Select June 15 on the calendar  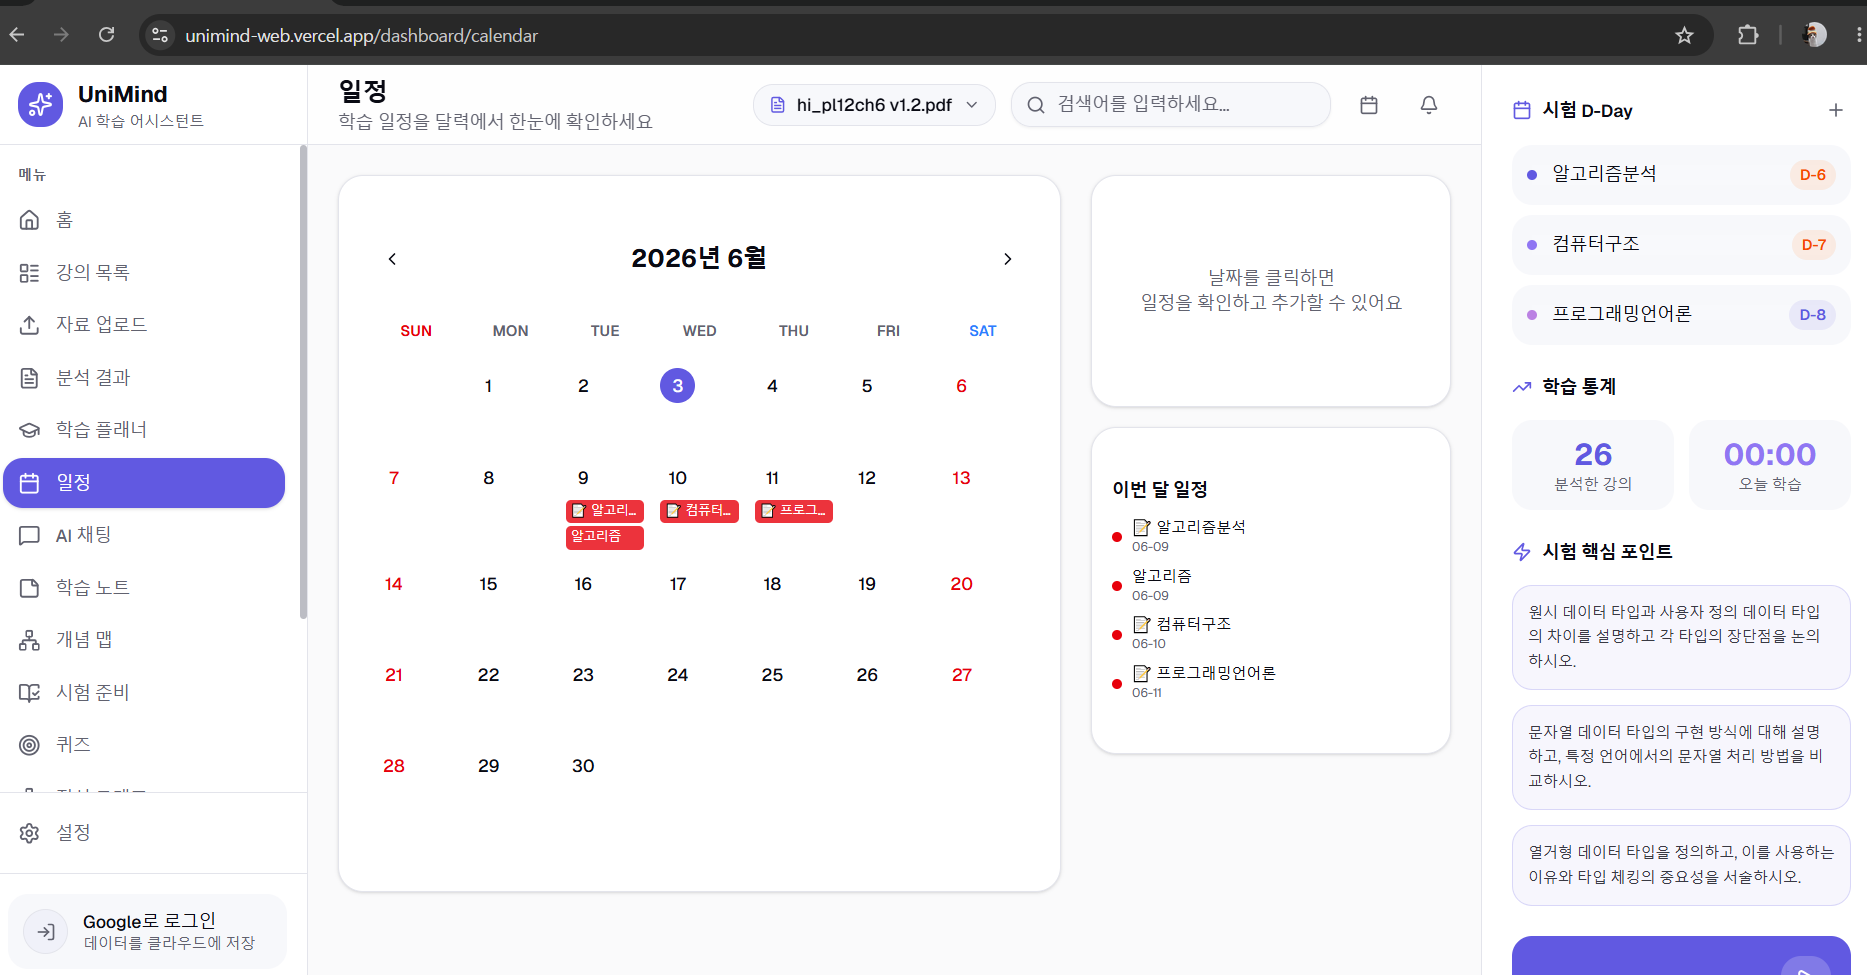click(488, 584)
